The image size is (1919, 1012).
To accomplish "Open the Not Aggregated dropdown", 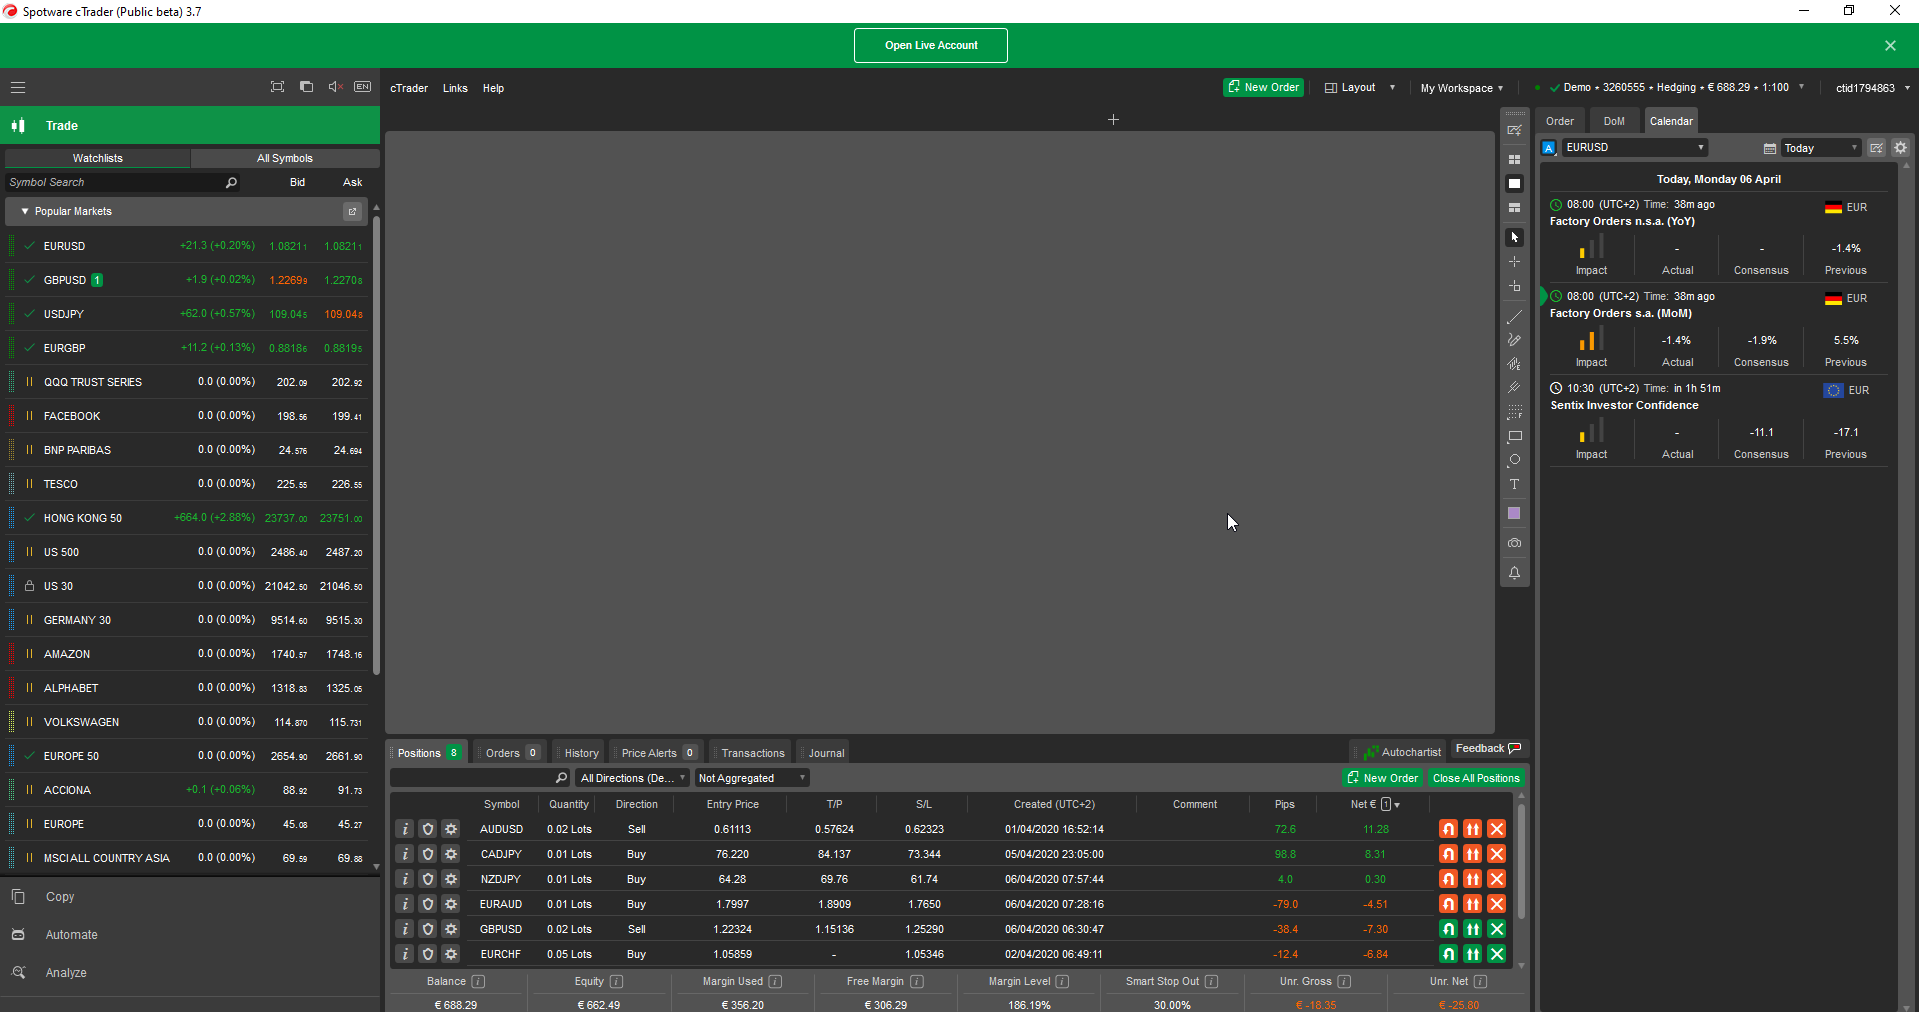I will (x=751, y=778).
